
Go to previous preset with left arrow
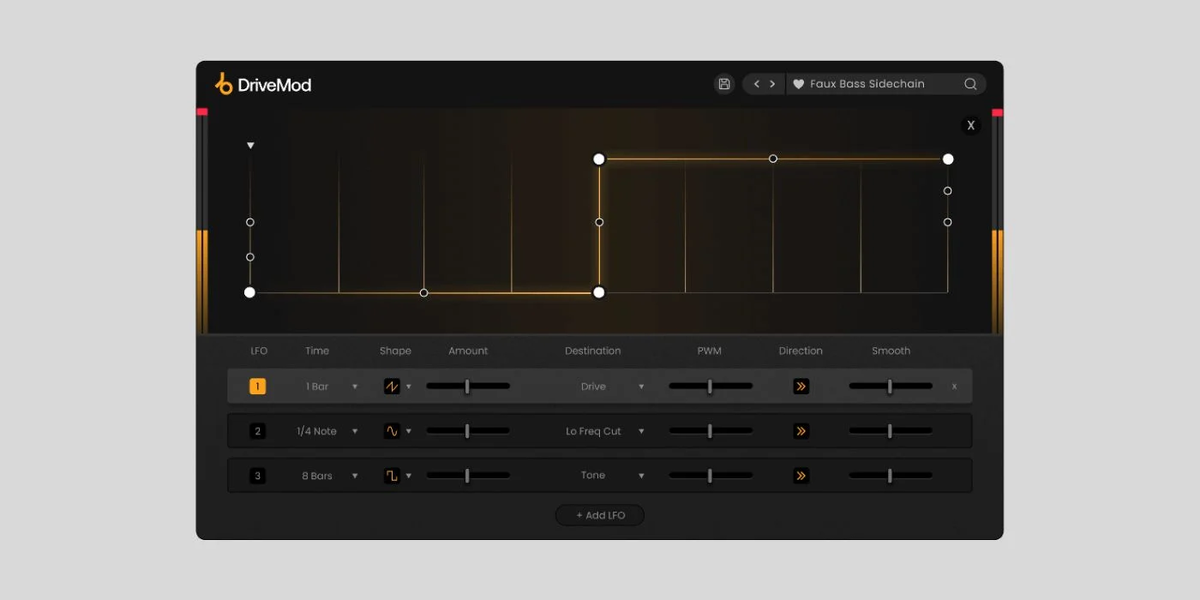(x=757, y=84)
